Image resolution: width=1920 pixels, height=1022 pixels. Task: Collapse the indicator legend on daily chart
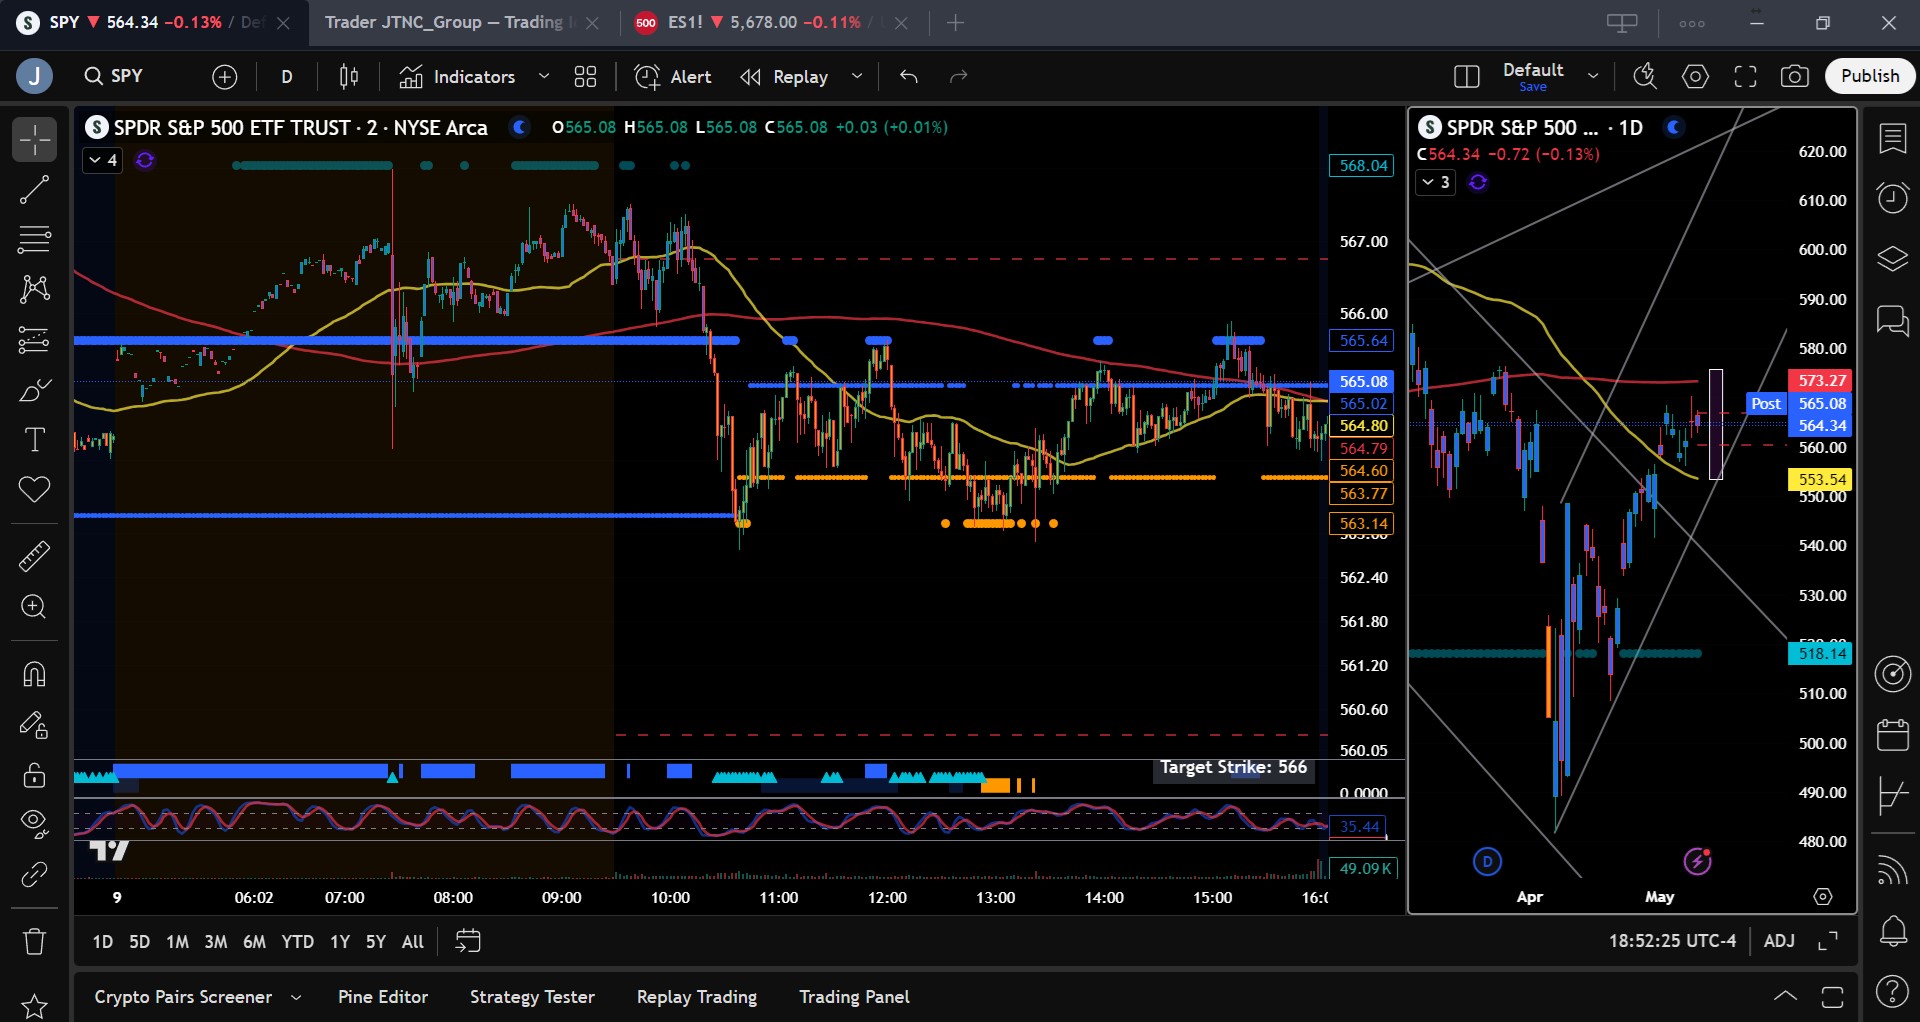pyautogui.click(x=1435, y=182)
